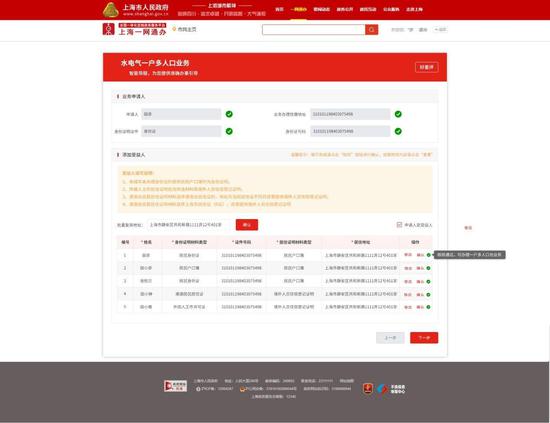Click the green check beside 业务办理 address field
Image resolution: width=550 pixels, height=423 pixels.
(x=398, y=114)
